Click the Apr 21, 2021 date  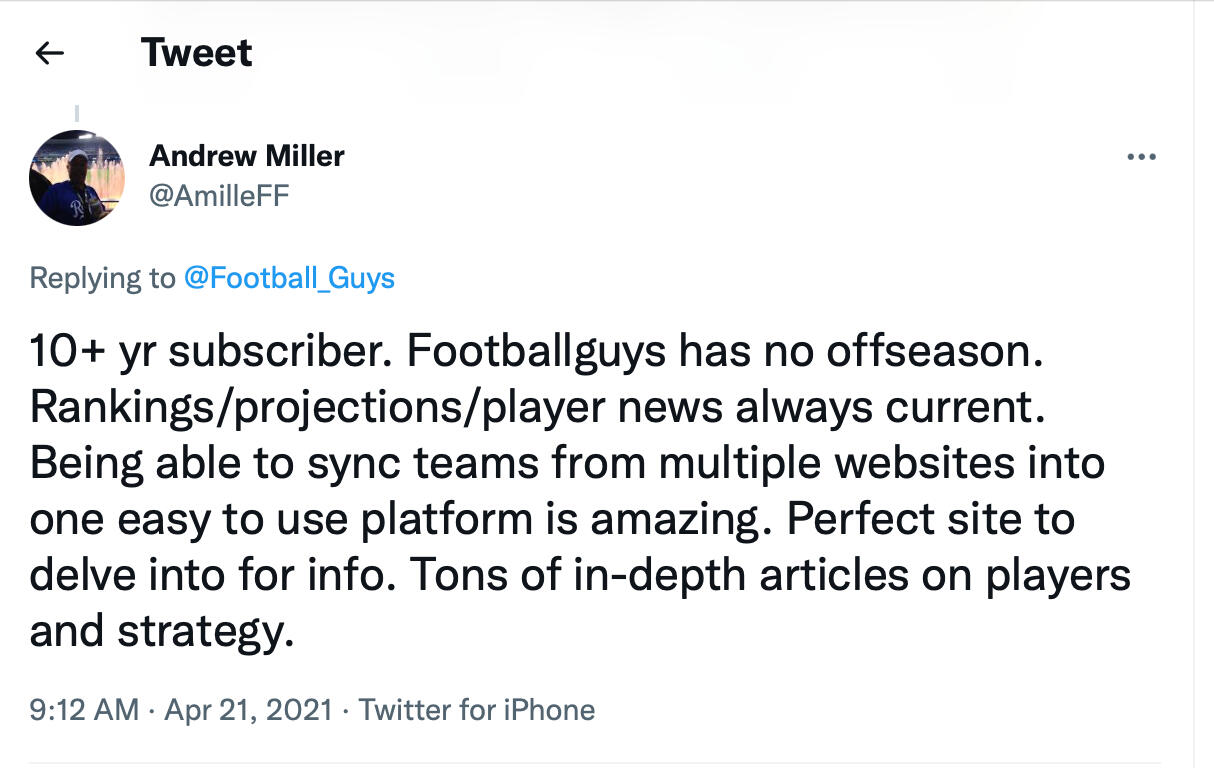[x=248, y=710]
